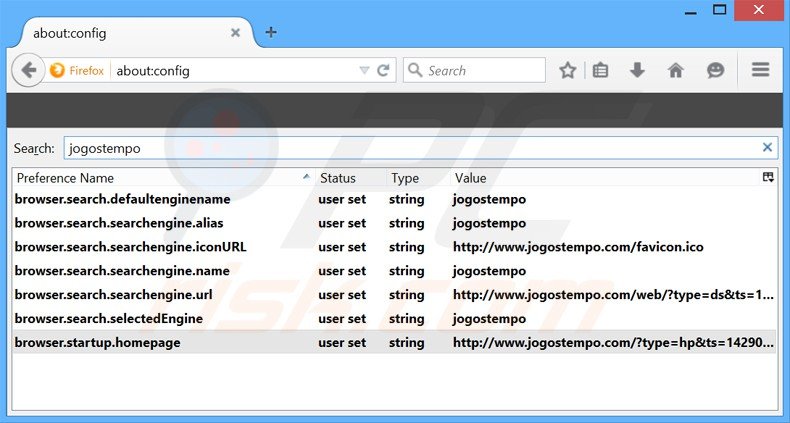
Task: Sort by Preference Name column header
Action: point(164,178)
